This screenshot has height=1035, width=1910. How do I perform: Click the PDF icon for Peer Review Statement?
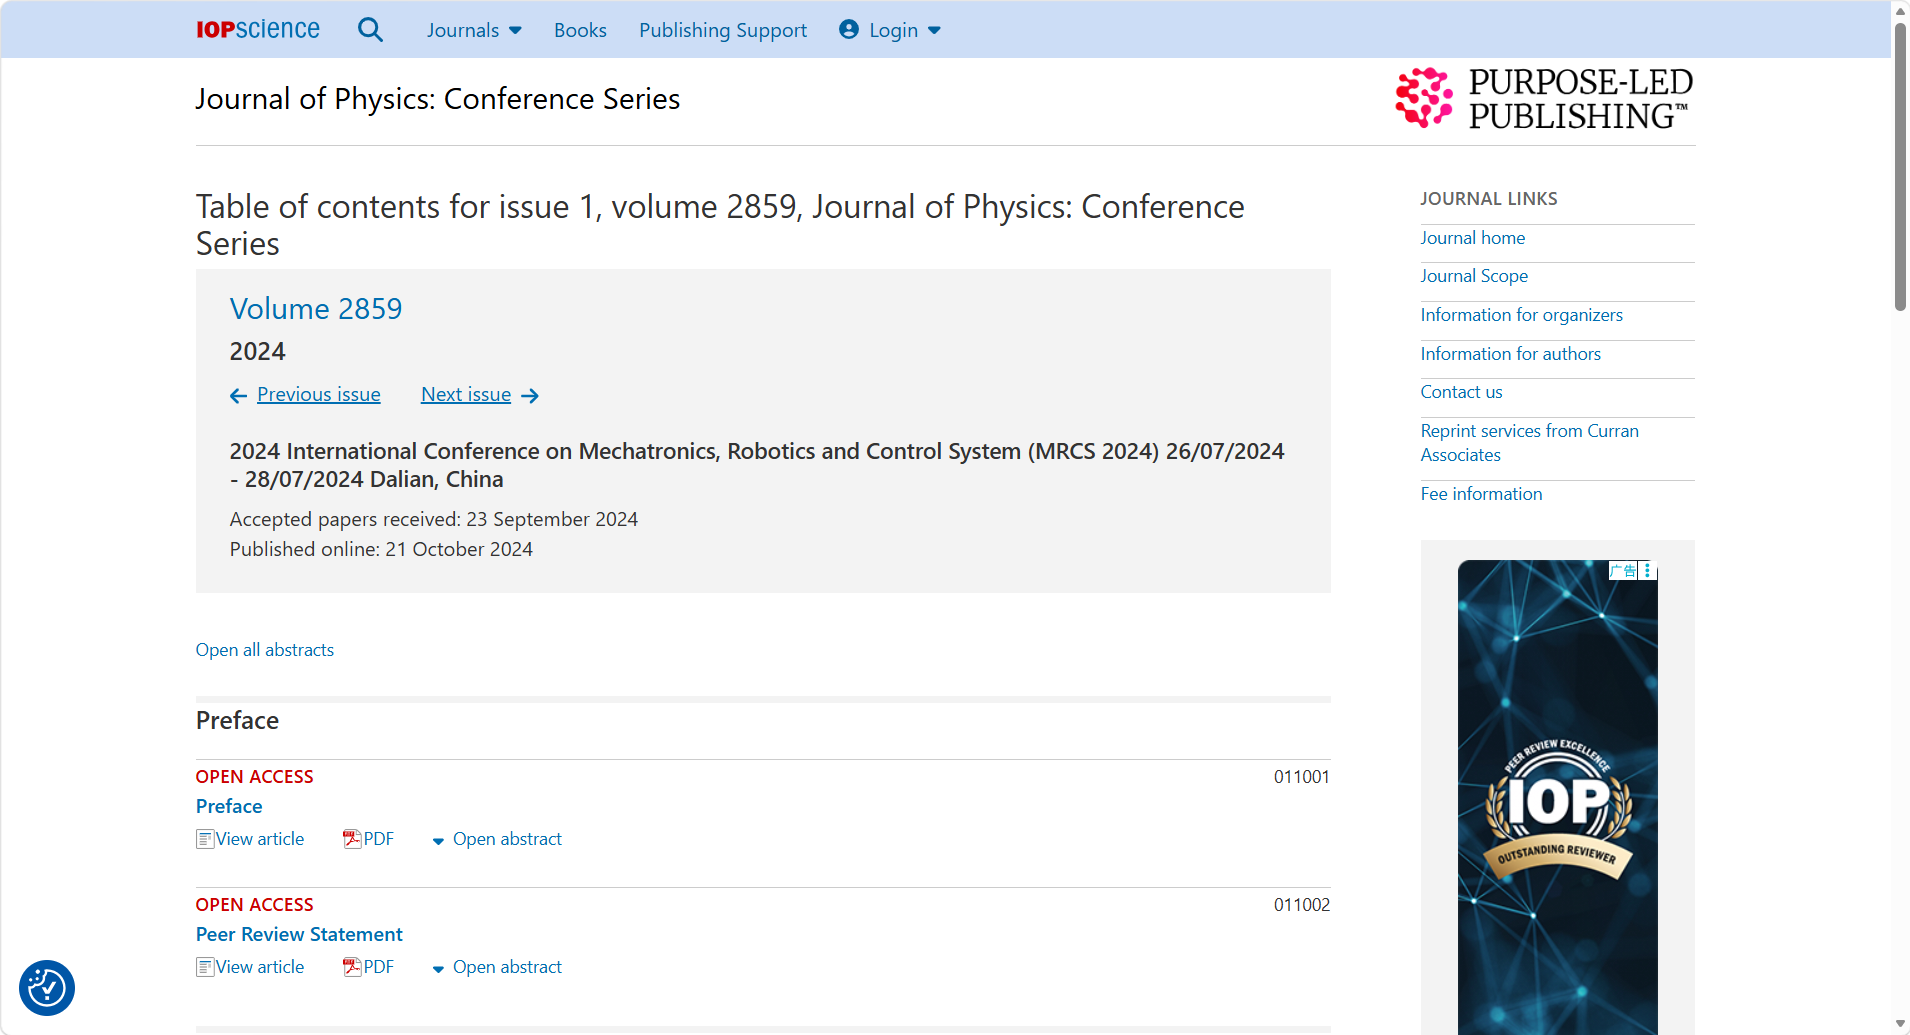pos(352,967)
